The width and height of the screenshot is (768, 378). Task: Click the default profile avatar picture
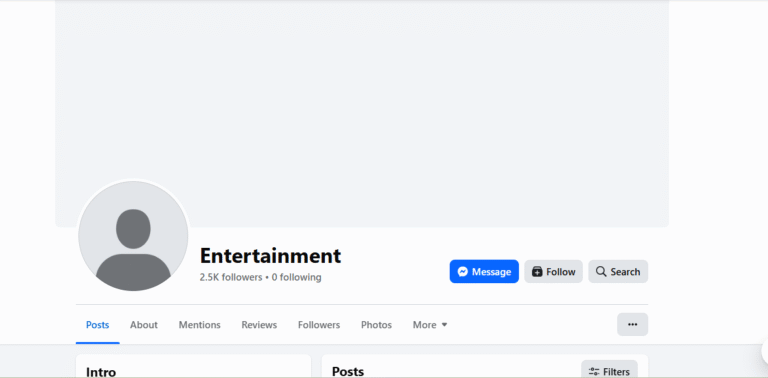pyautogui.click(x=133, y=236)
